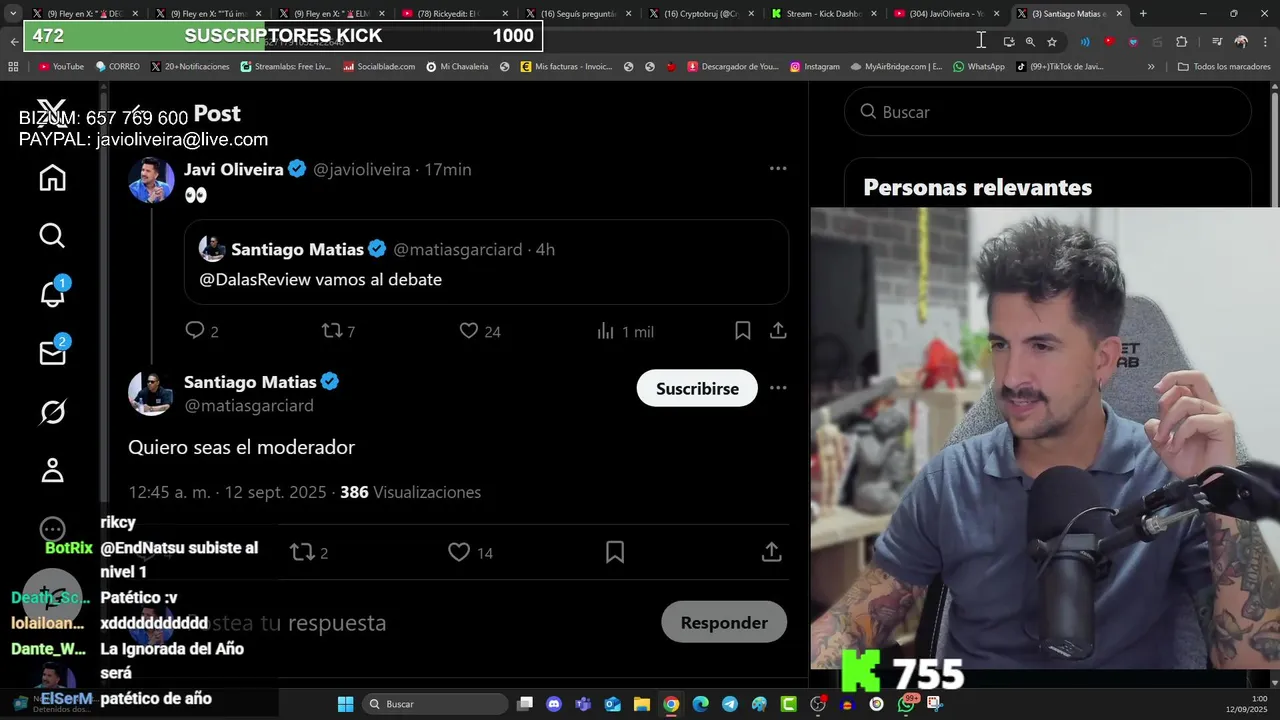Click Javi Oliveira's avatar thumbnail
This screenshot has height=720, width=1280.
tap(151, 180)
